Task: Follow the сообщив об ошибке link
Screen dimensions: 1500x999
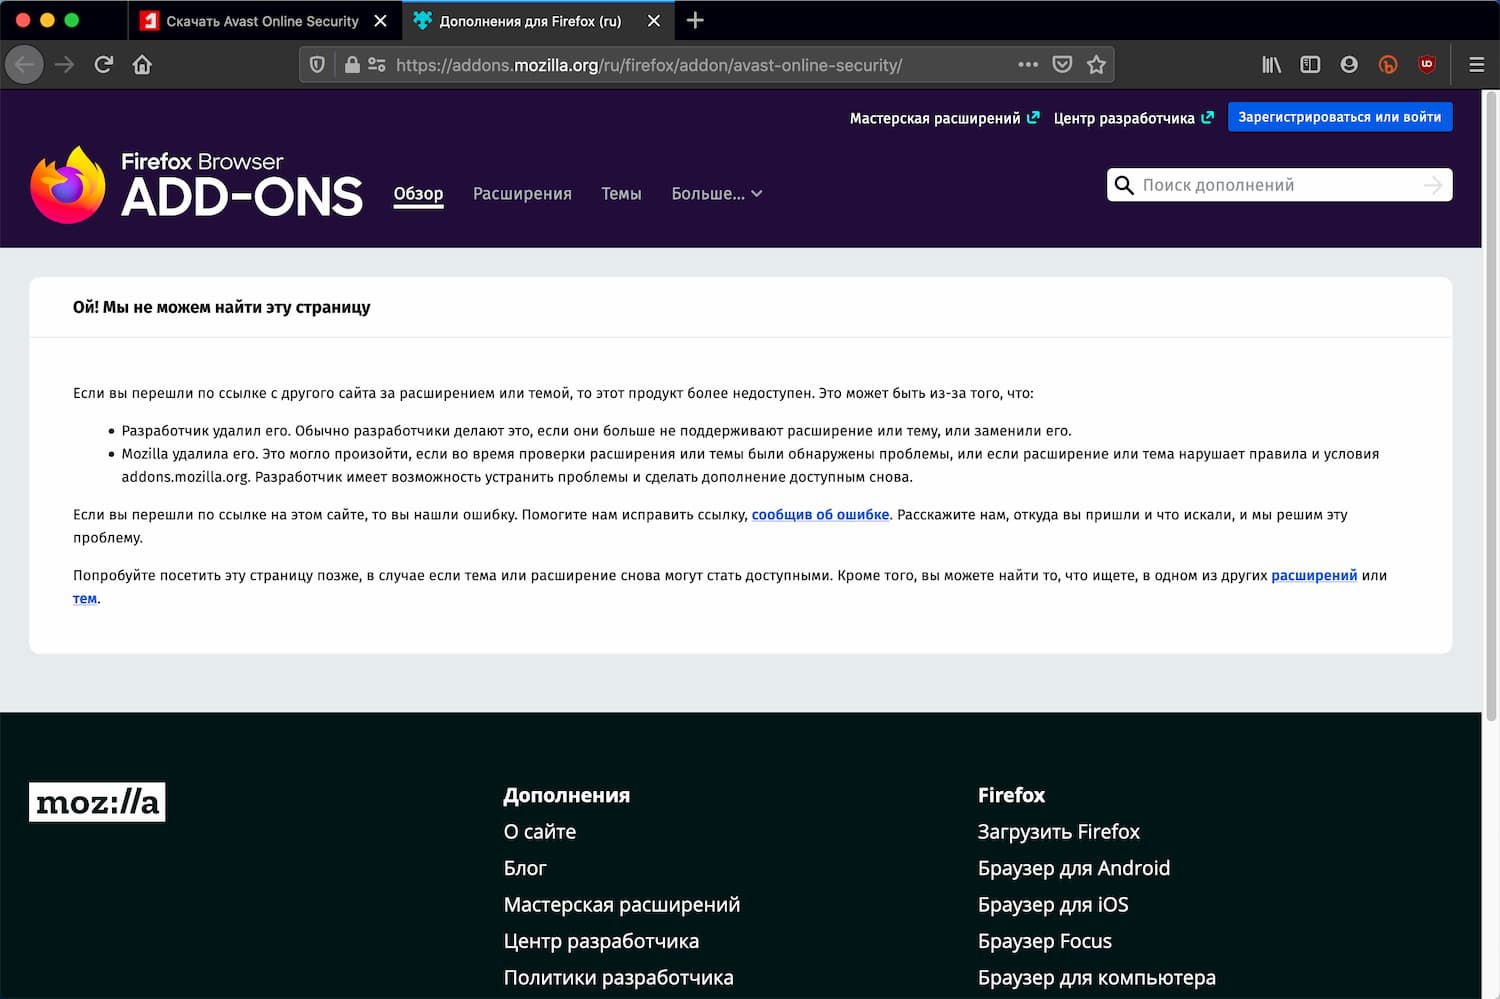Action: (x=820, y=514)
